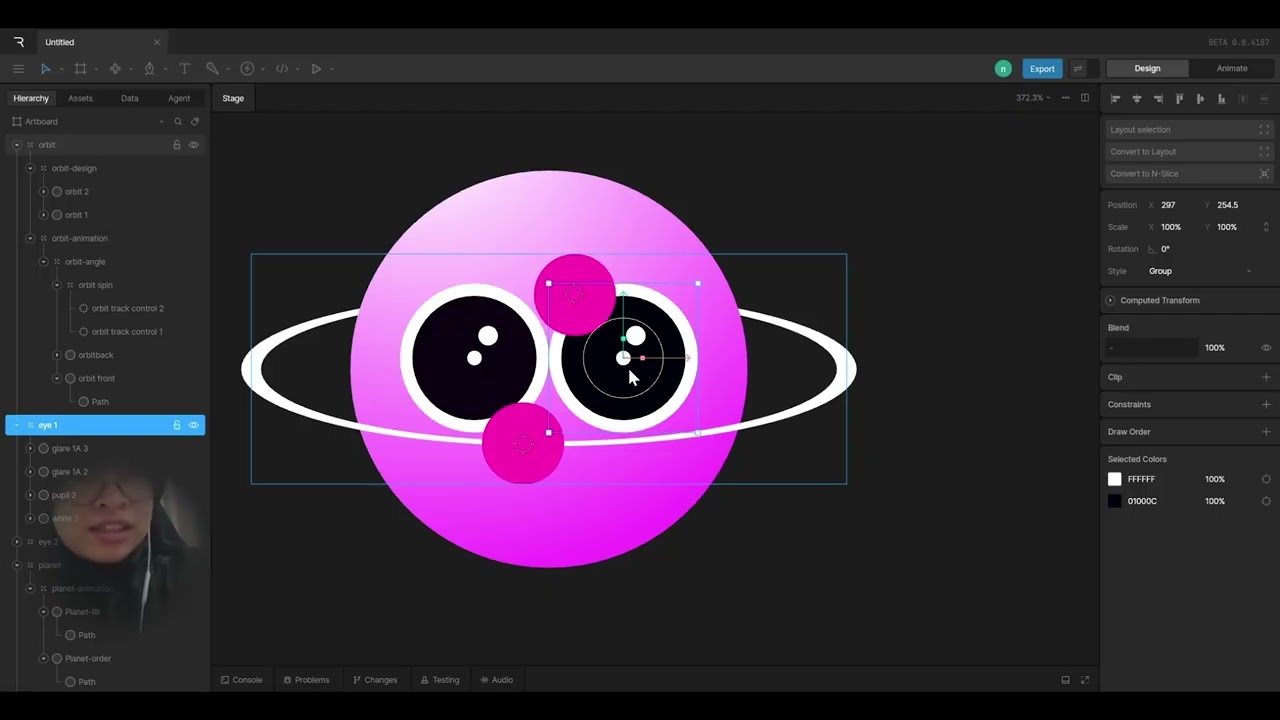This screenshot has width=1280, height=720.
Task: Expand the orbit 2 shape
Action: tap(43, 192)
